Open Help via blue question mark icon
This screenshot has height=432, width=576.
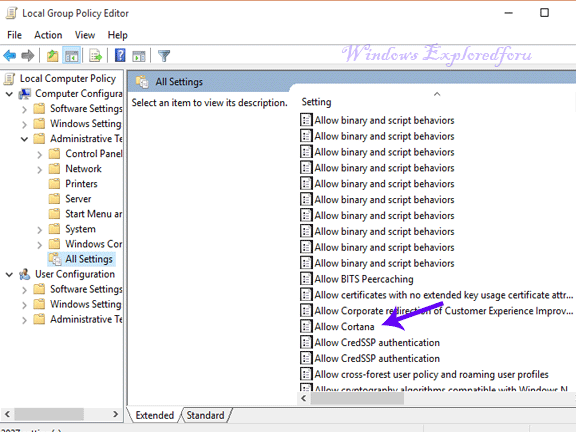pos(120,56)
